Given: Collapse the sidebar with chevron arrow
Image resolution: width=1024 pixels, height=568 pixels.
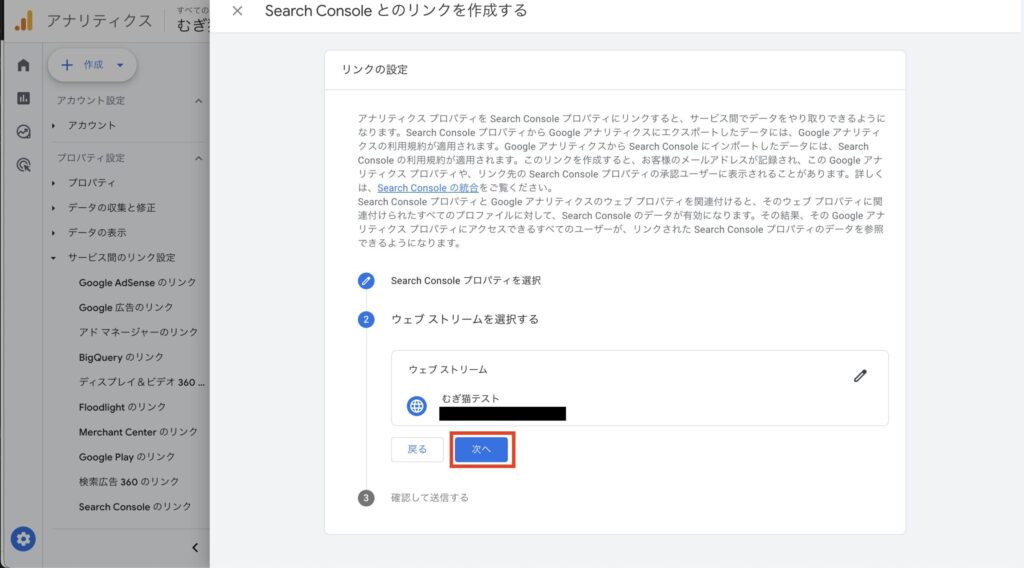Looking at the screenshot, I should pos(195,548).
